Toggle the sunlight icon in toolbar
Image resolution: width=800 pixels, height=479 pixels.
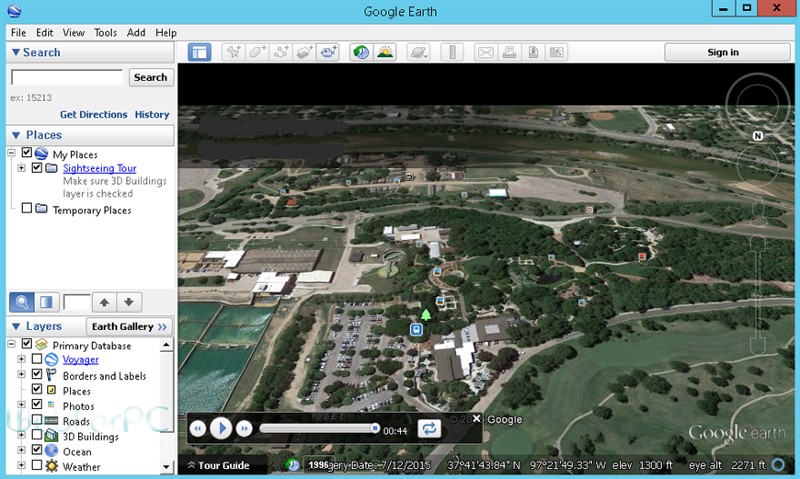[385, 52]
